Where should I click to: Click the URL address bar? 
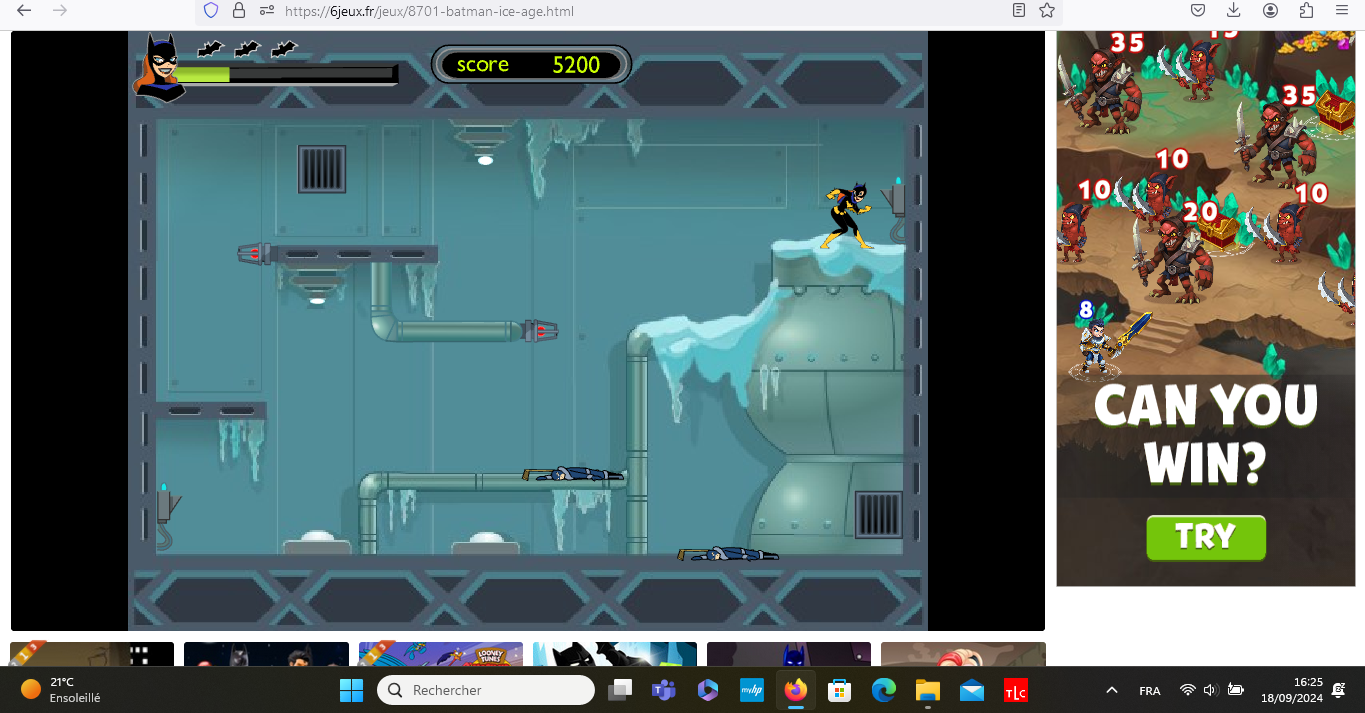pyautogui.click(x=600, y=11)
